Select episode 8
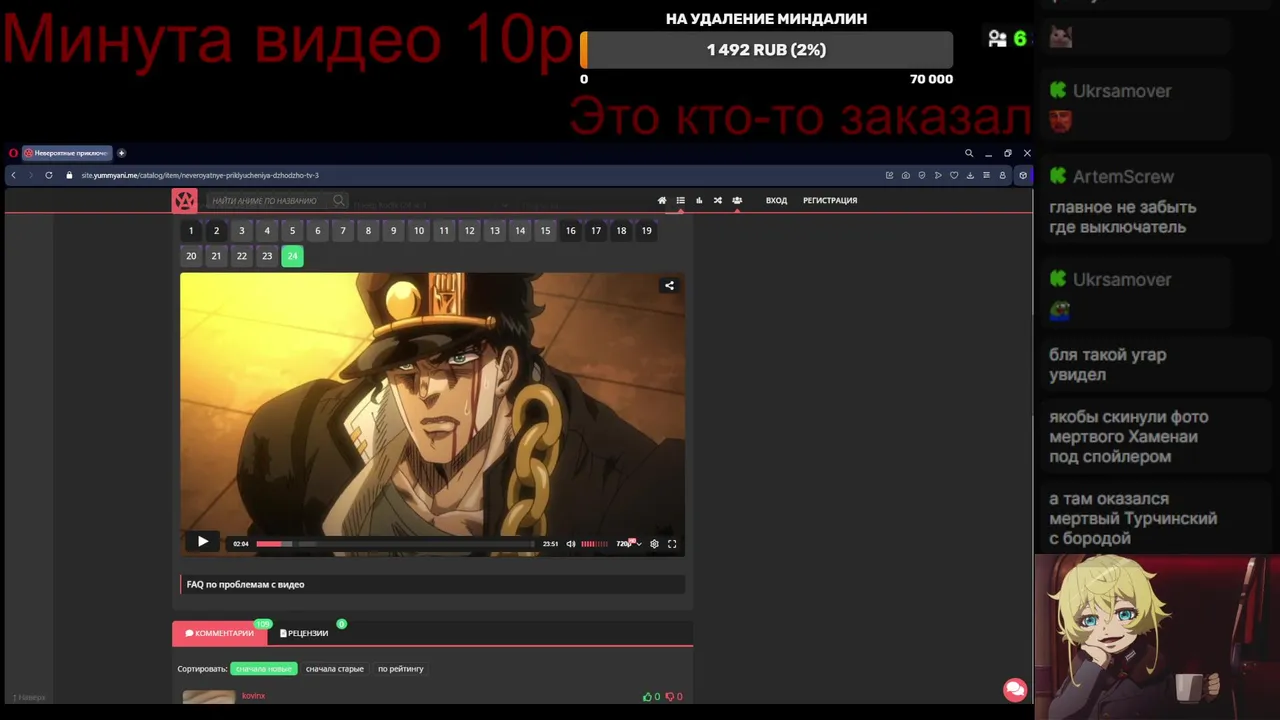1280x720 pixels. (x=368, y=231)
